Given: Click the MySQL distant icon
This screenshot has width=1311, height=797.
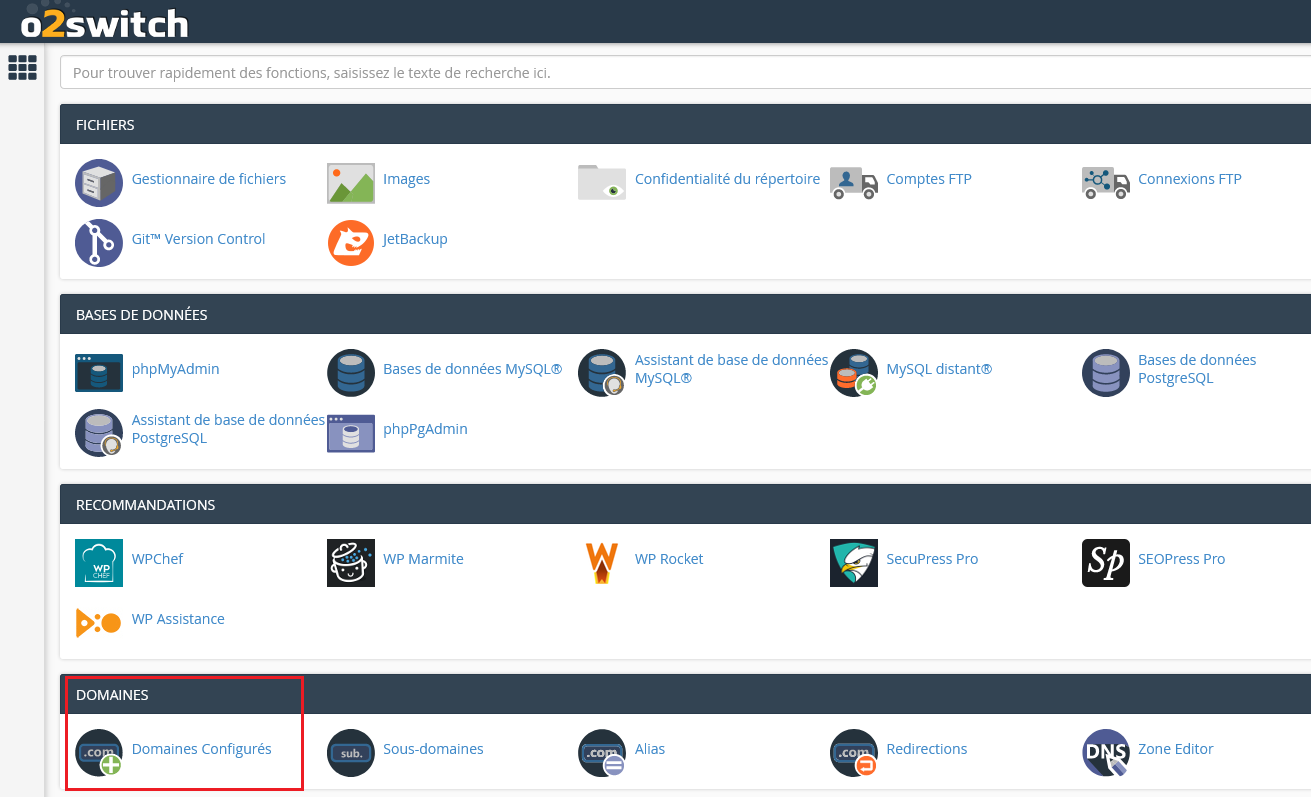Looking at the screenshot, I should point(854,373).
